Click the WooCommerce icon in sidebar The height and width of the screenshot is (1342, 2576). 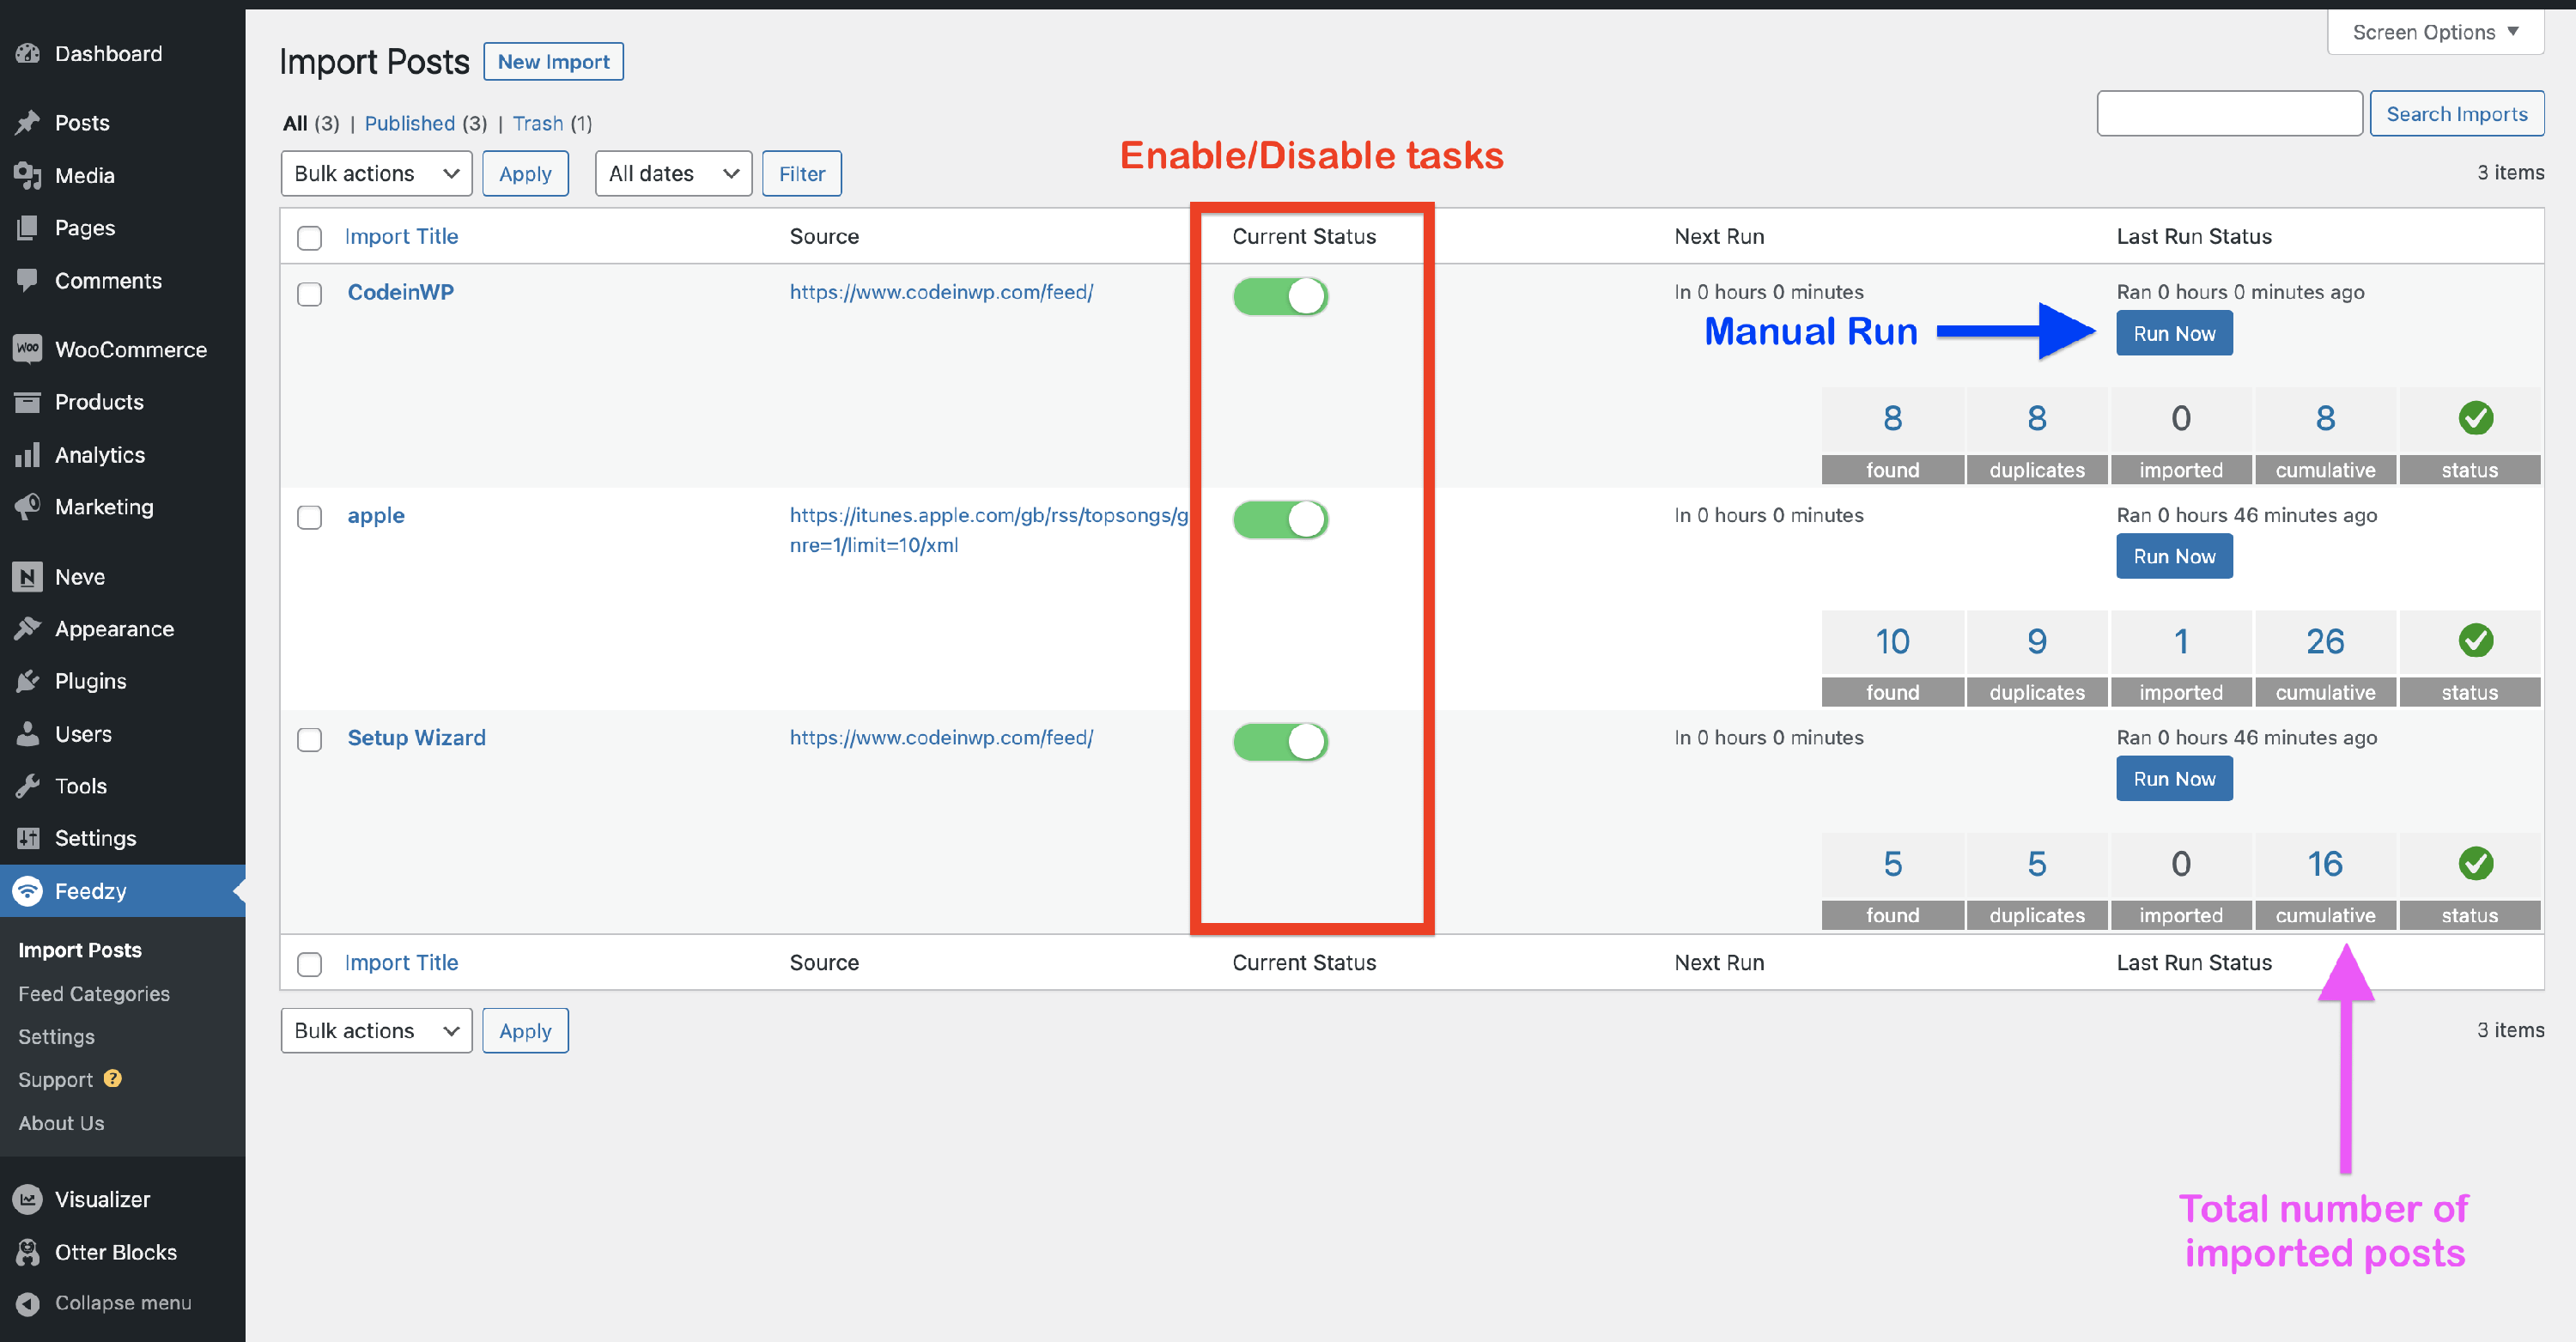27,349
